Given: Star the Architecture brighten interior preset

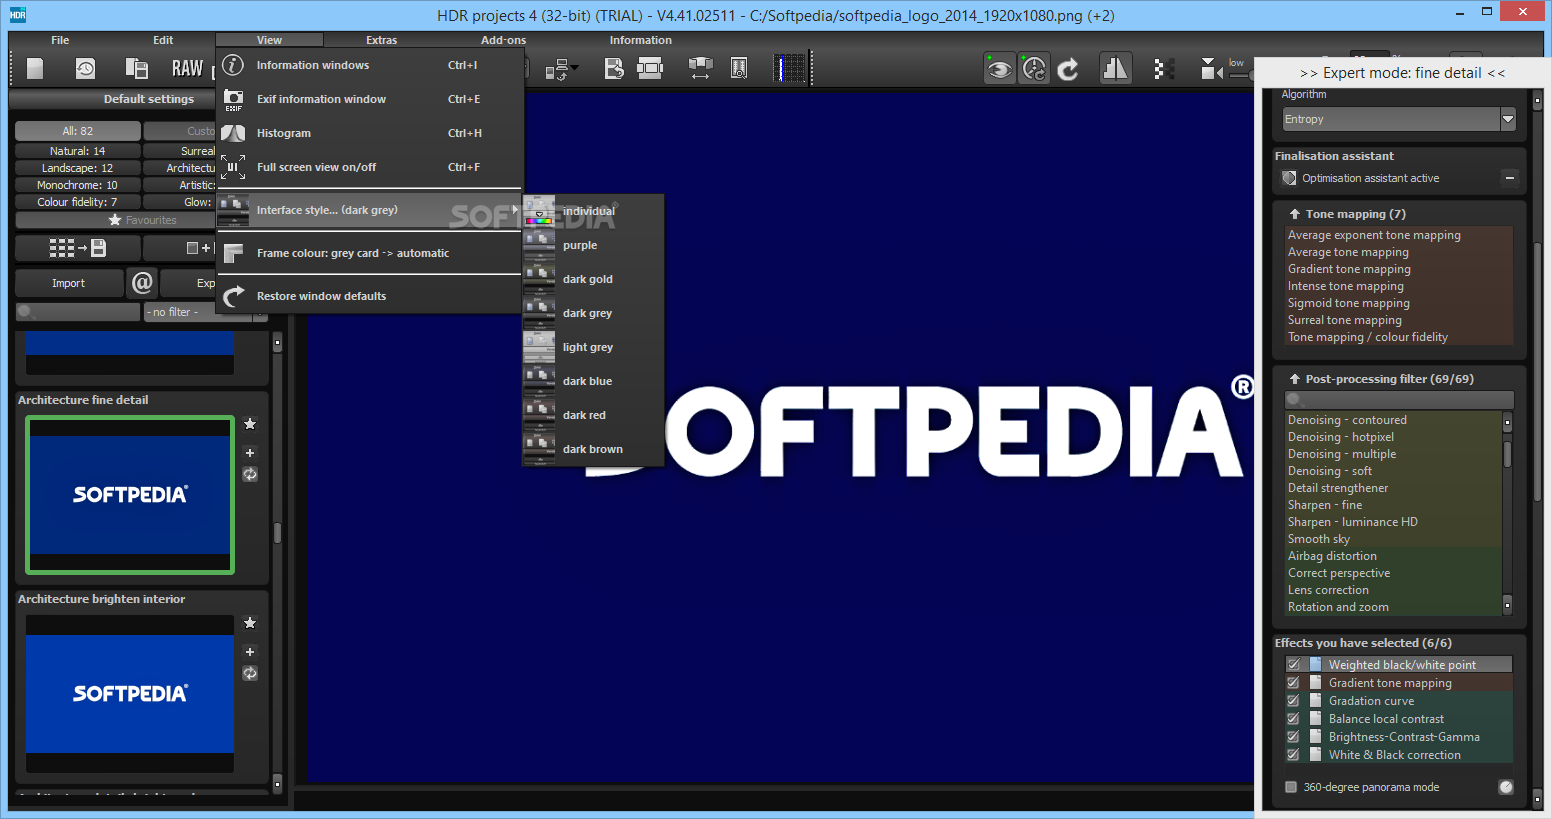Looking at the screenshot, I should pos(250,623).
